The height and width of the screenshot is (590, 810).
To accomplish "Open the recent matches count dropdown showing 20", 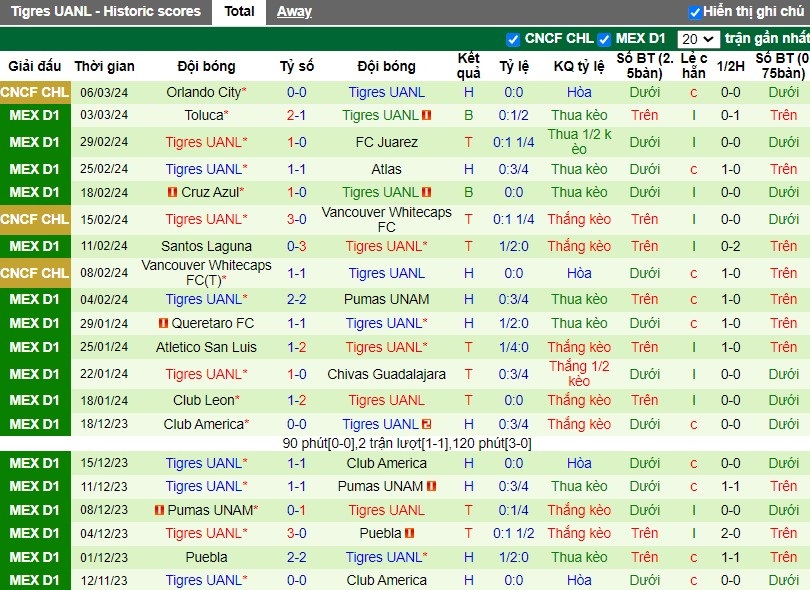I will 698,39.
